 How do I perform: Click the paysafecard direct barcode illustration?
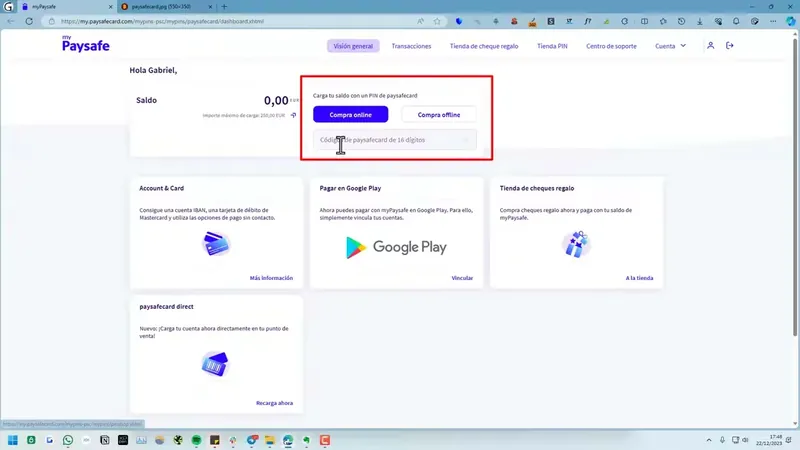pos(215,364)
